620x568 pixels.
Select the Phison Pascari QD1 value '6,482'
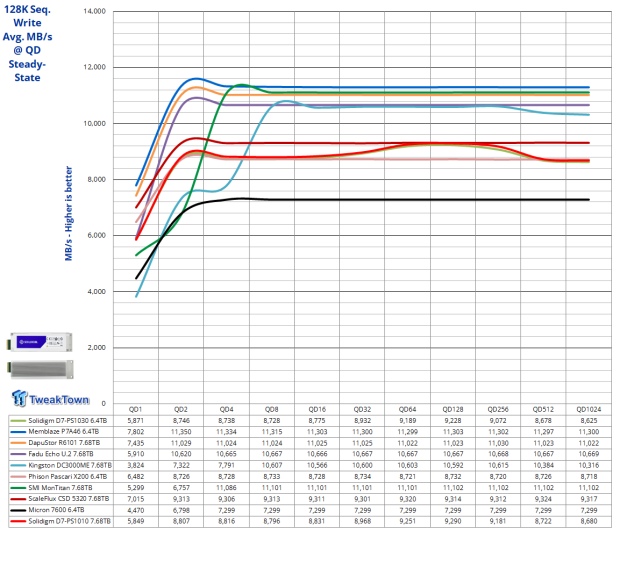[136, 477]
